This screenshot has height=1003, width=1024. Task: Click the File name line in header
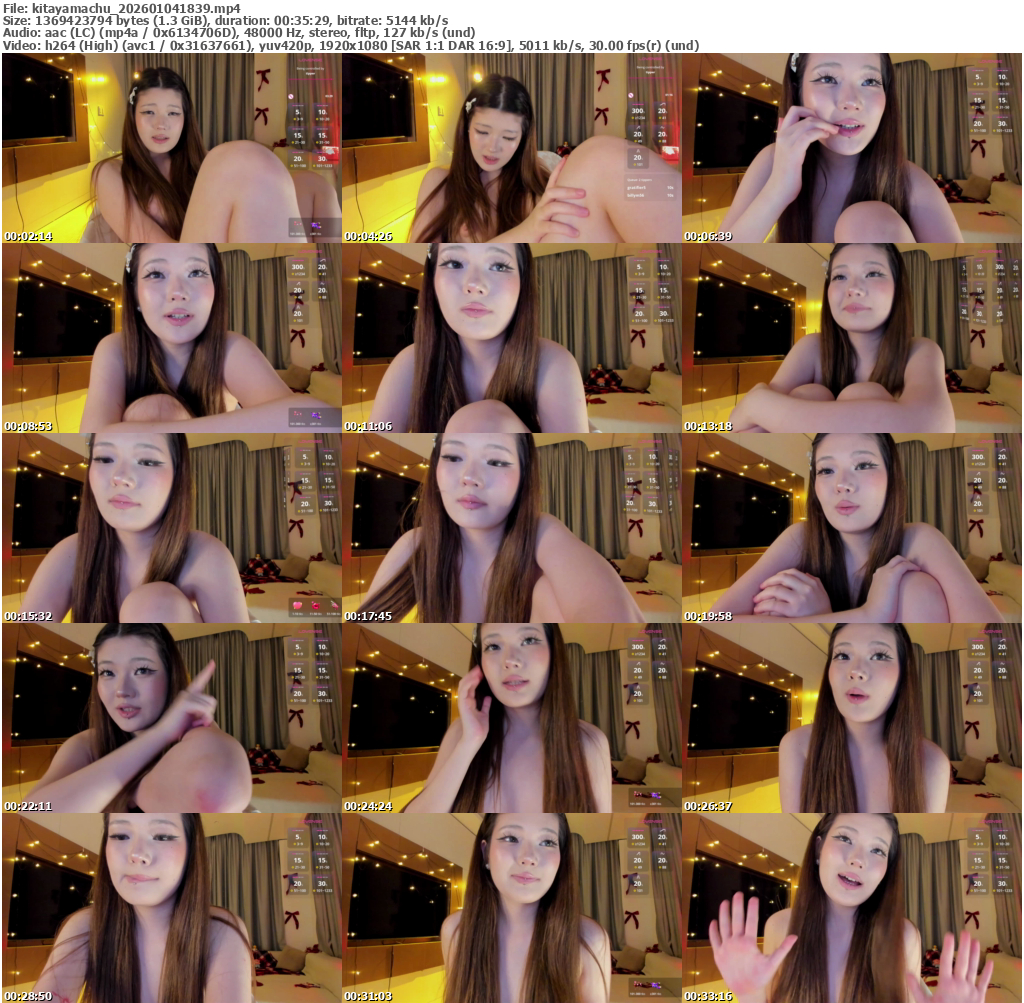click(122, 8)
